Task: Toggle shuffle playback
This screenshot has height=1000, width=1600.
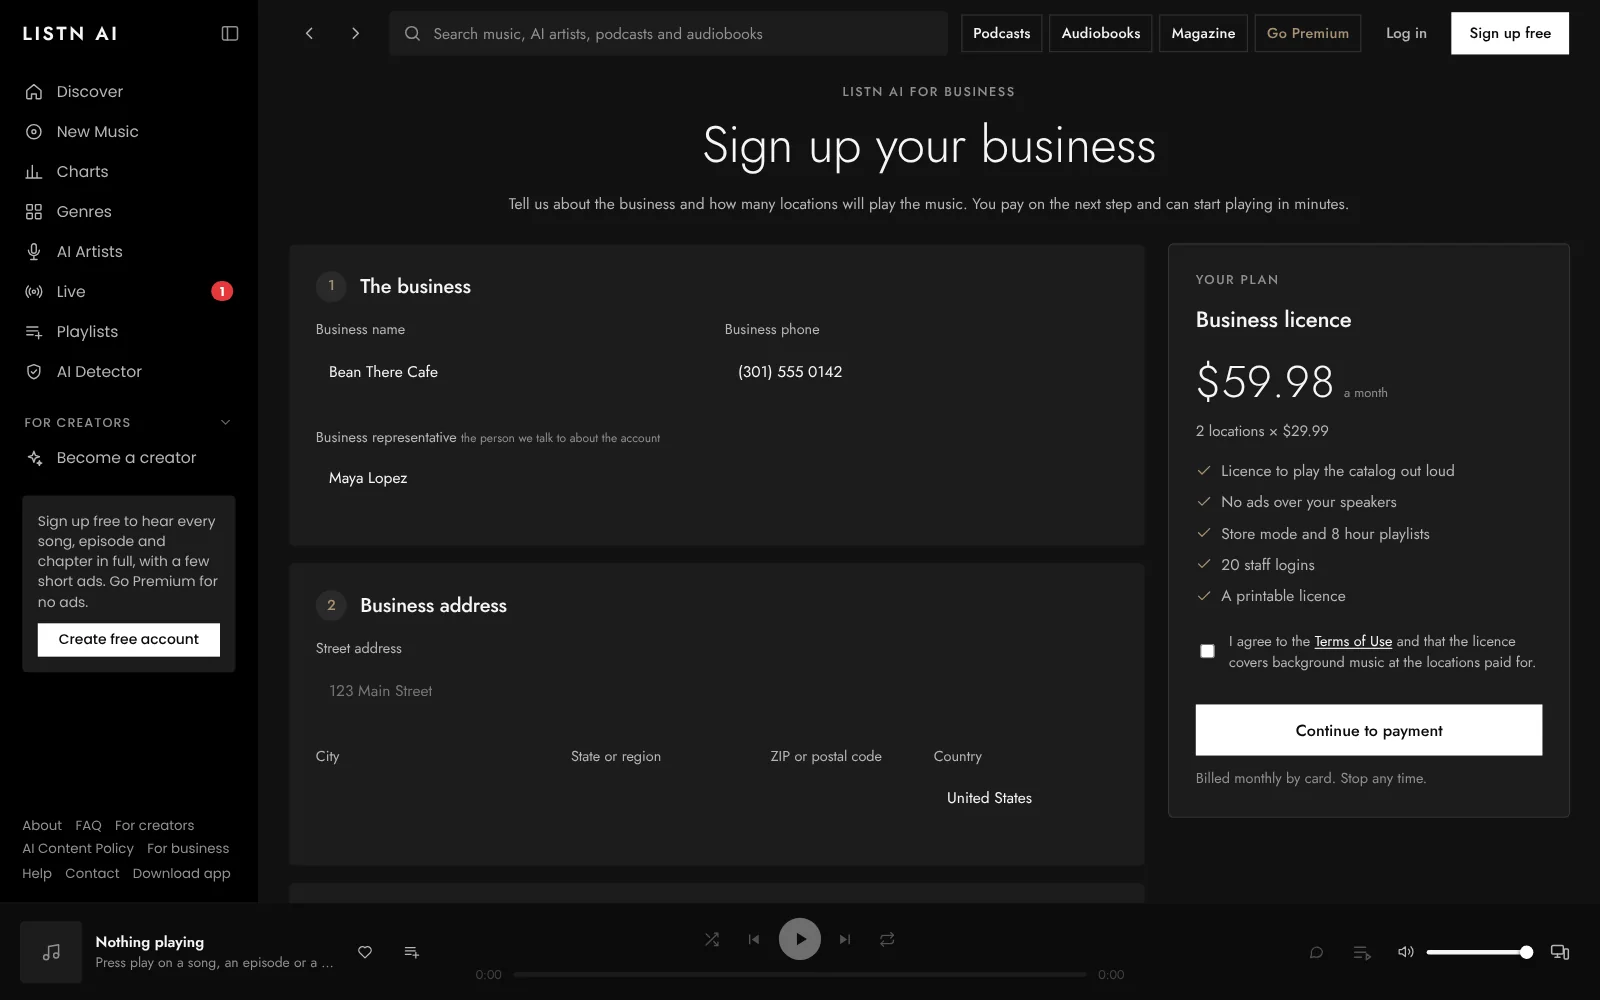Action: (712, 939)
